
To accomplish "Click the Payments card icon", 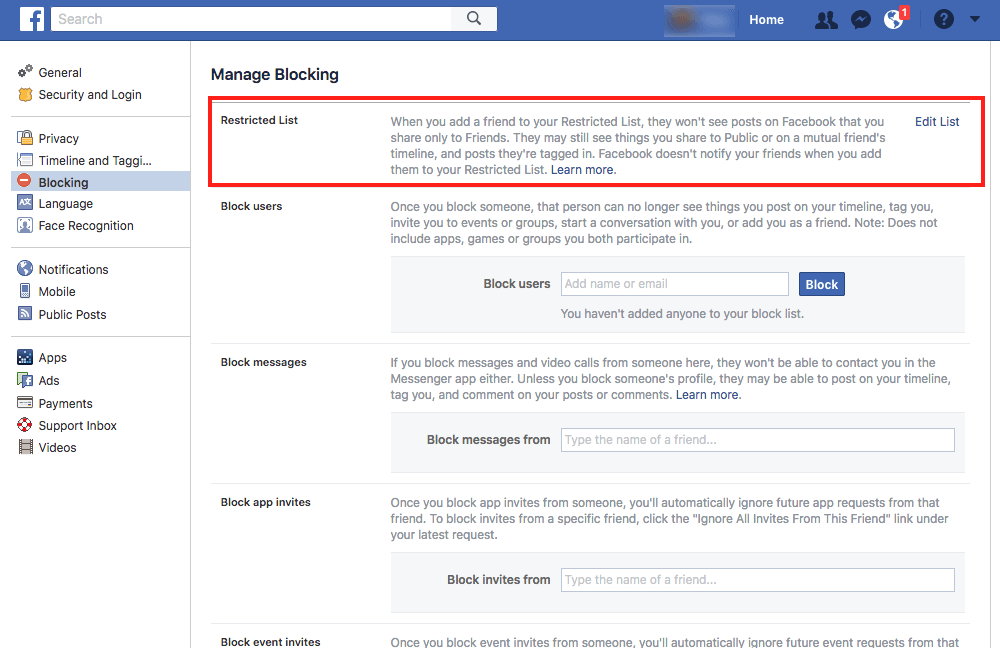I will click(25, 402).
